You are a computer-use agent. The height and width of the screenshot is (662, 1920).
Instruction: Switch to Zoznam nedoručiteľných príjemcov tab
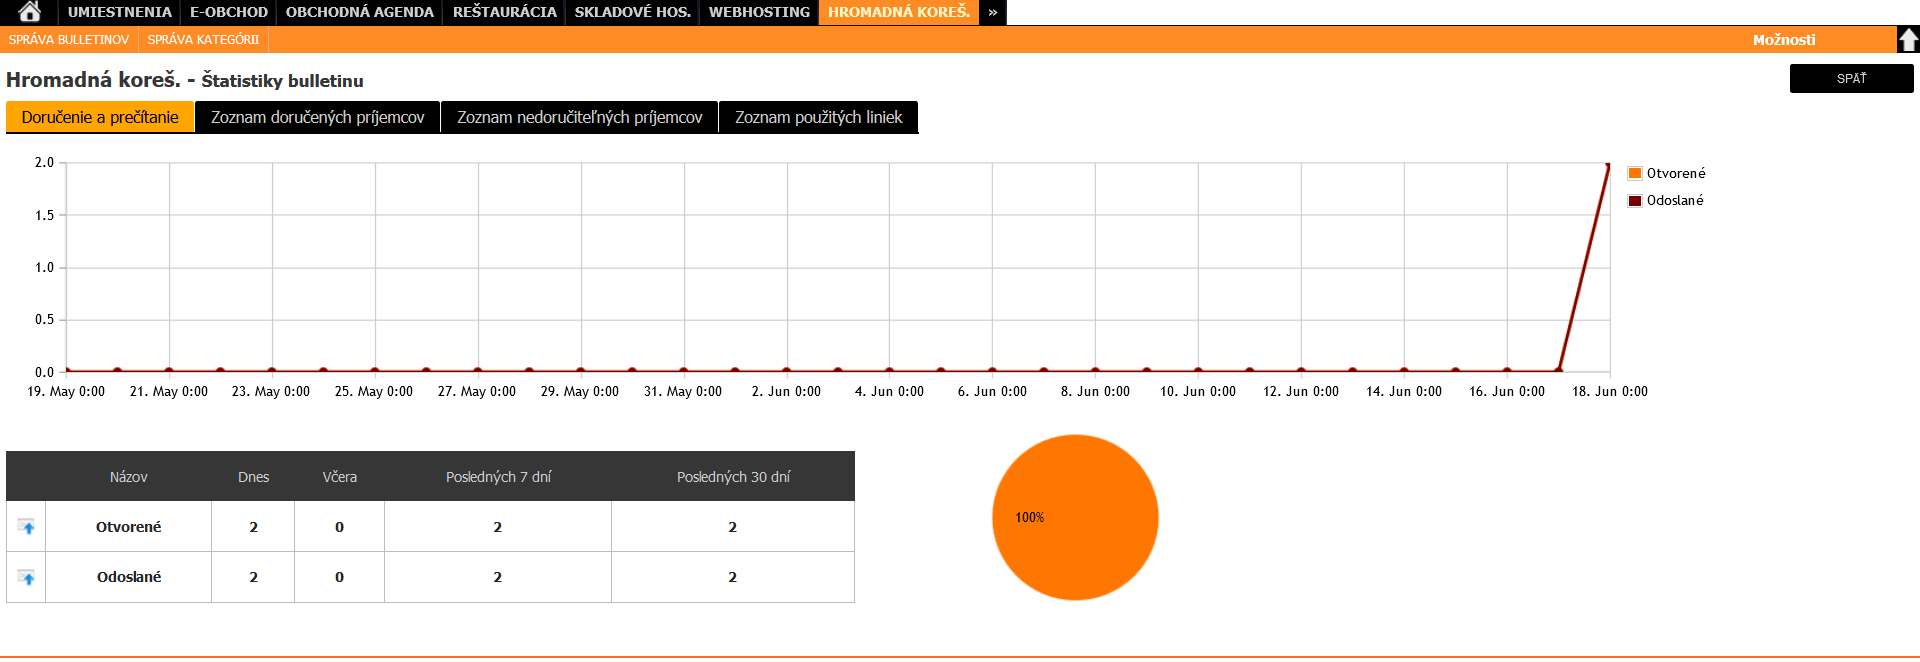pos(579,117)
